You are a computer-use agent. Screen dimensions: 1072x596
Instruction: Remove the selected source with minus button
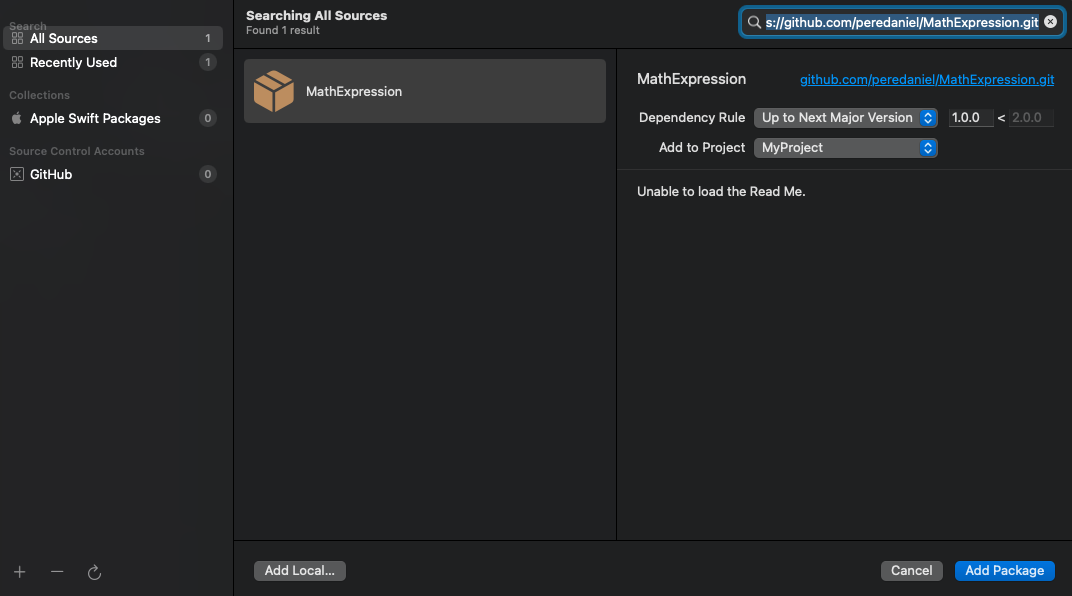(57, 571)
